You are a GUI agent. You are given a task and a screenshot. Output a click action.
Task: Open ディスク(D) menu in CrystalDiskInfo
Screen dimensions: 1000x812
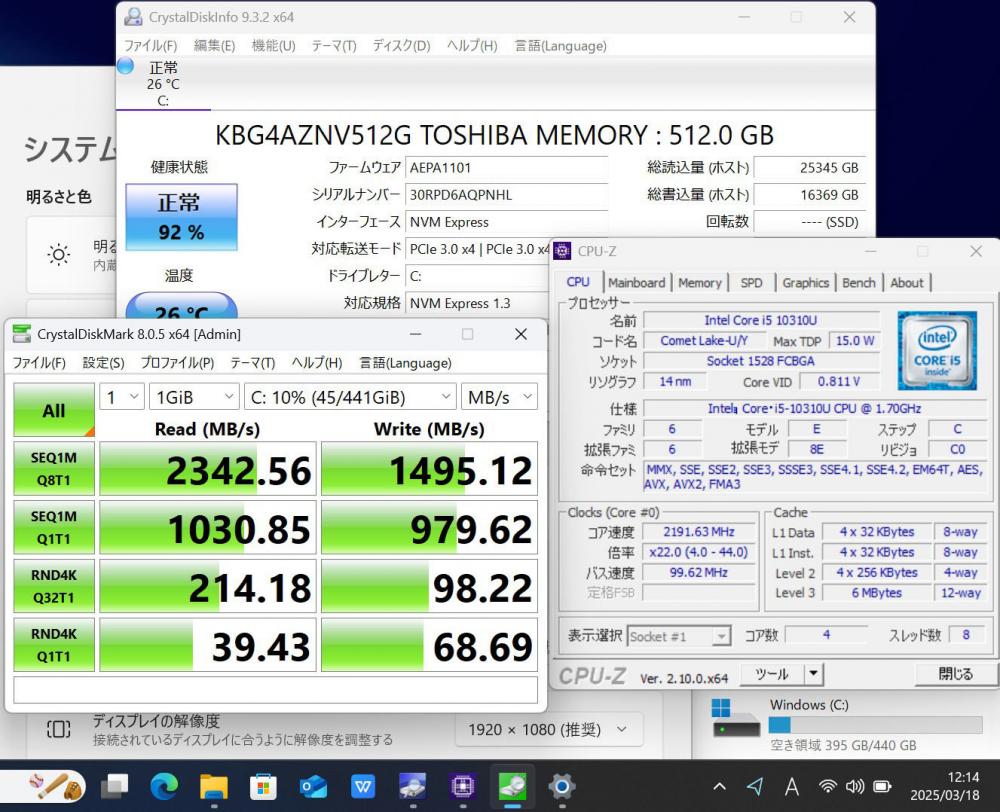click(402, 46)
